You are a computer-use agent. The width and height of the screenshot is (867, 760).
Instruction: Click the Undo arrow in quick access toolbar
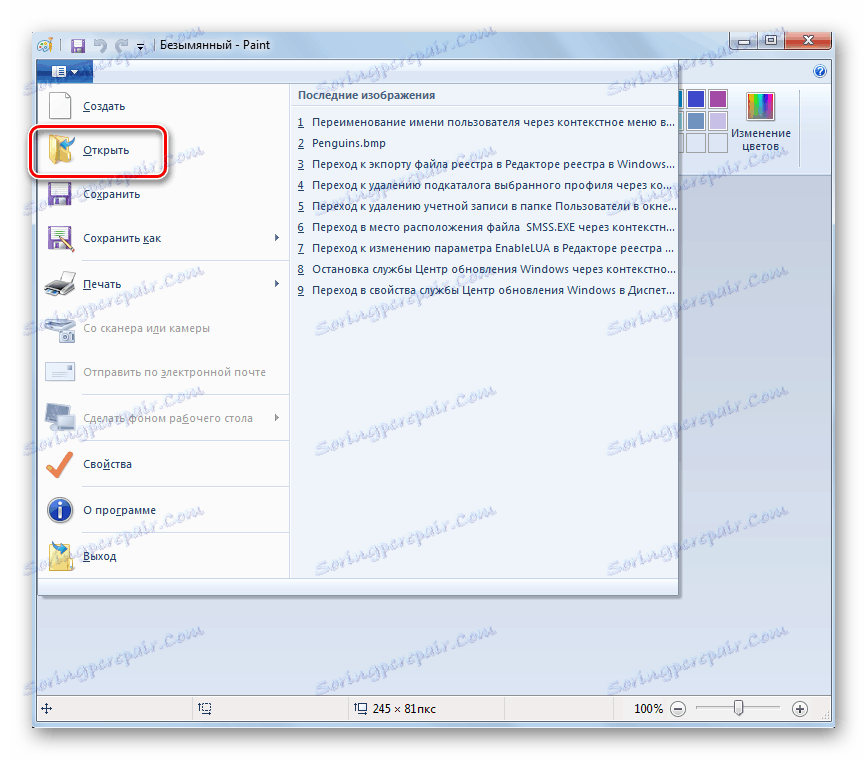tap(100, 45)
